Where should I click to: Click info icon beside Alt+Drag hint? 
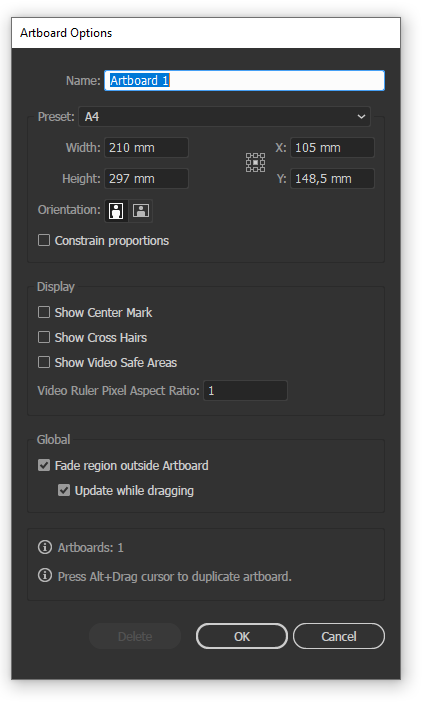coord(45,576)
